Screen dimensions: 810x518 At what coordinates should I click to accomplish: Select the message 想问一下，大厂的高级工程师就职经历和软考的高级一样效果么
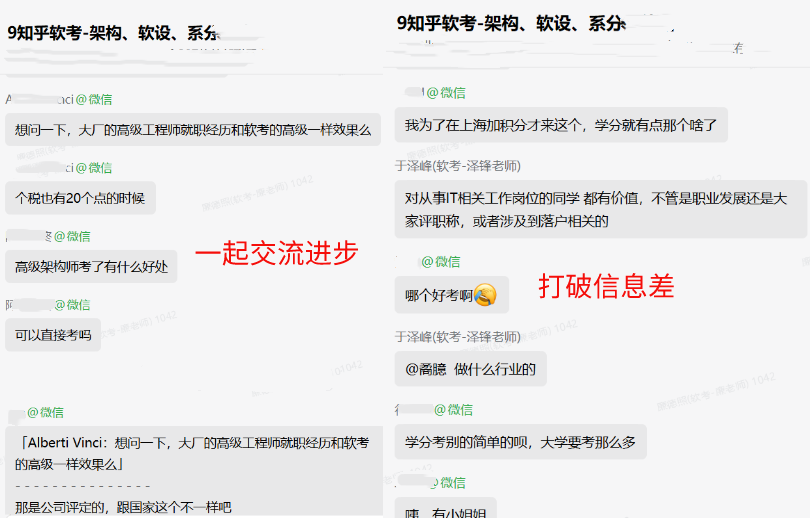point(193,130)
